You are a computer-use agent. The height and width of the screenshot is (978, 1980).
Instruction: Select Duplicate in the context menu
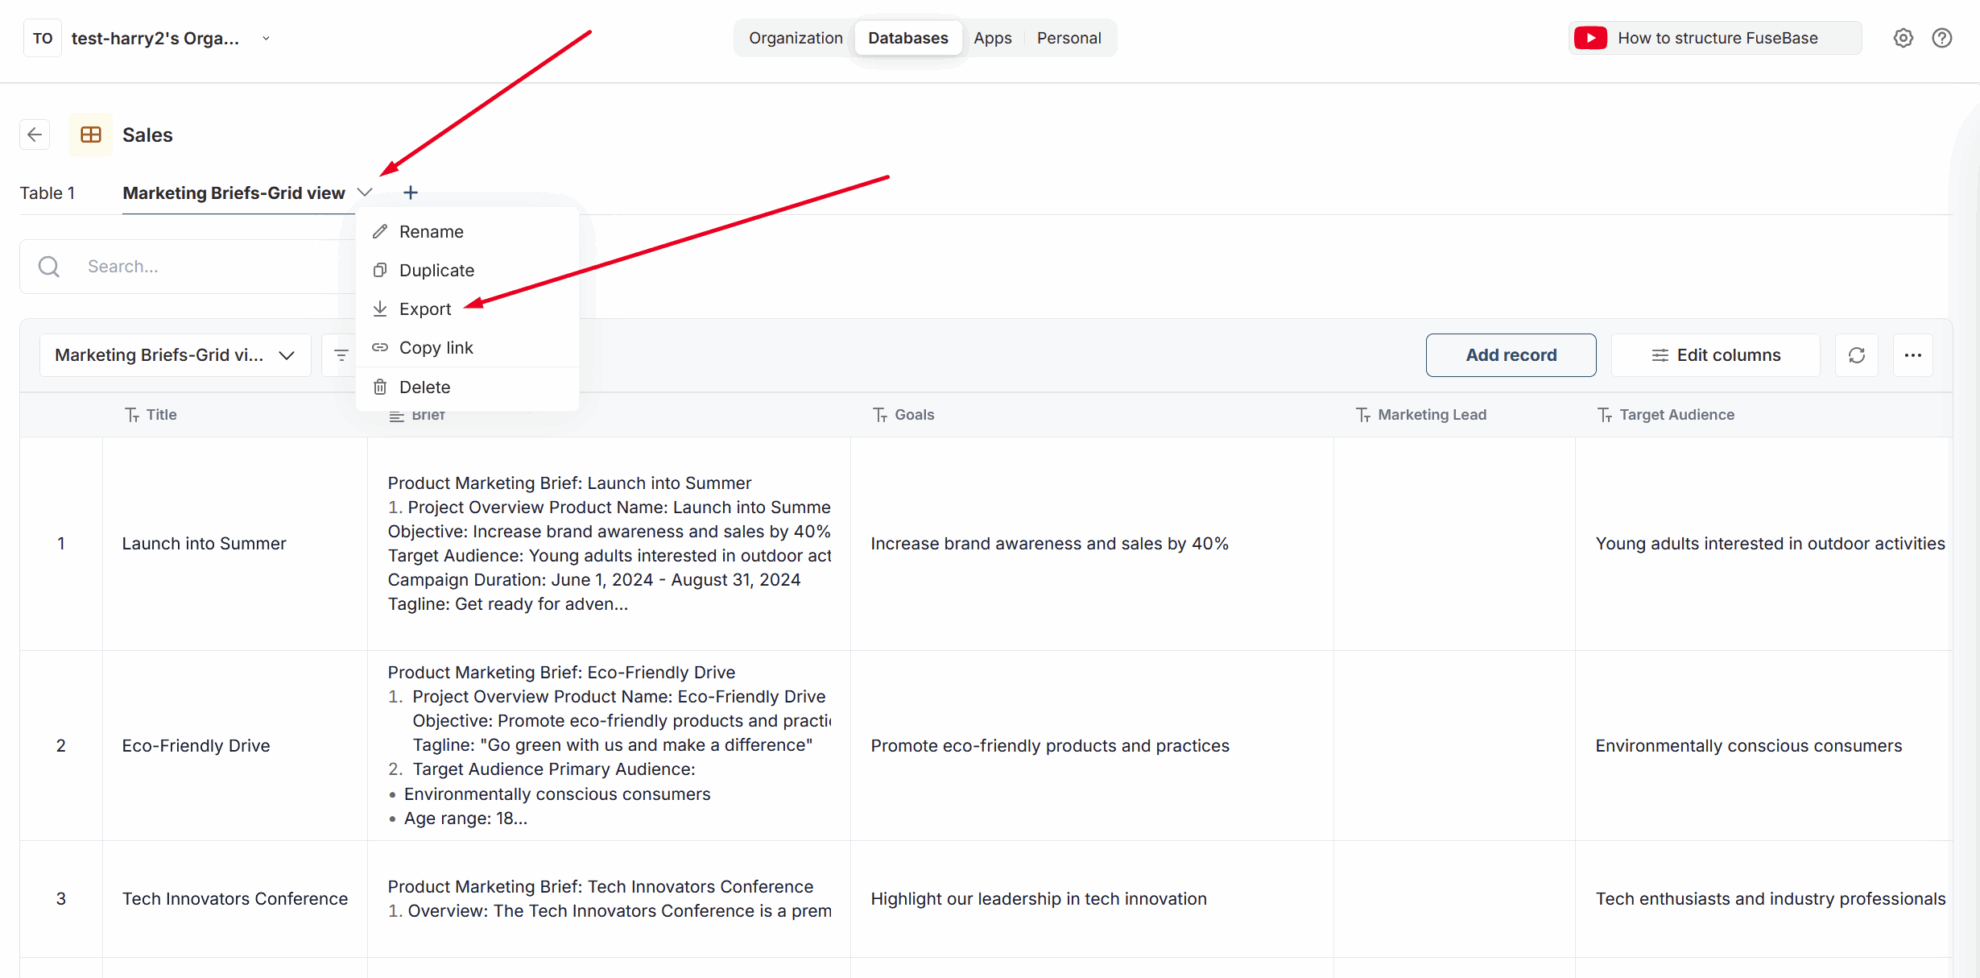pos(435,270)
